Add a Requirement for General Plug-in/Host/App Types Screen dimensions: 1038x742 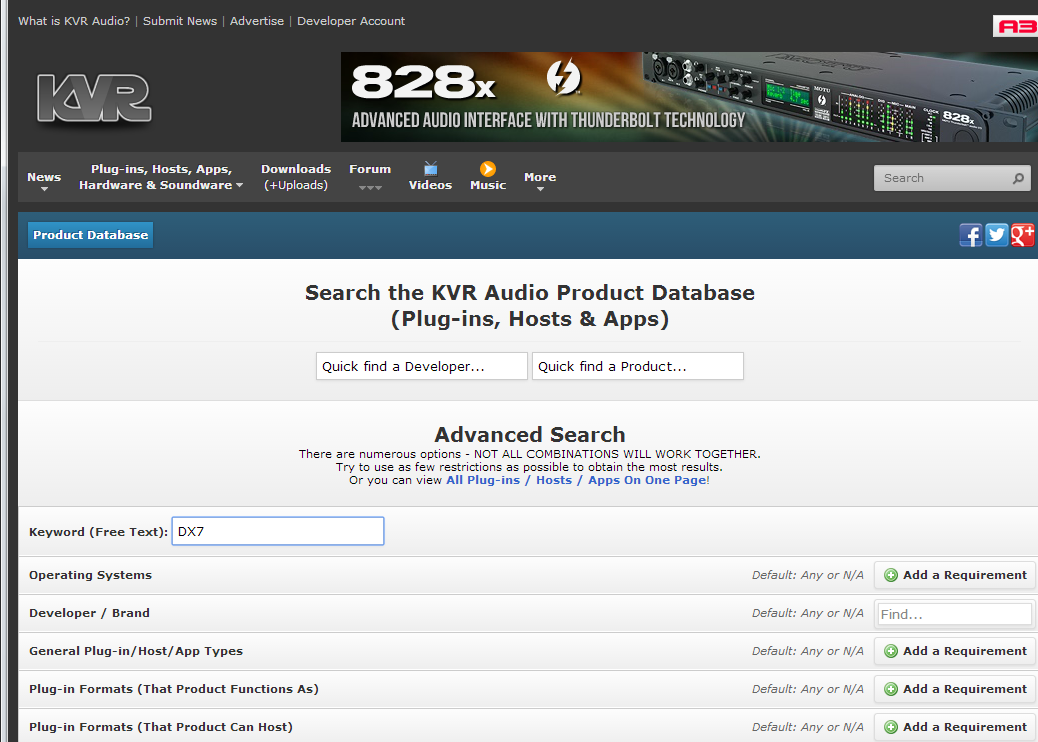pos(955,651)
